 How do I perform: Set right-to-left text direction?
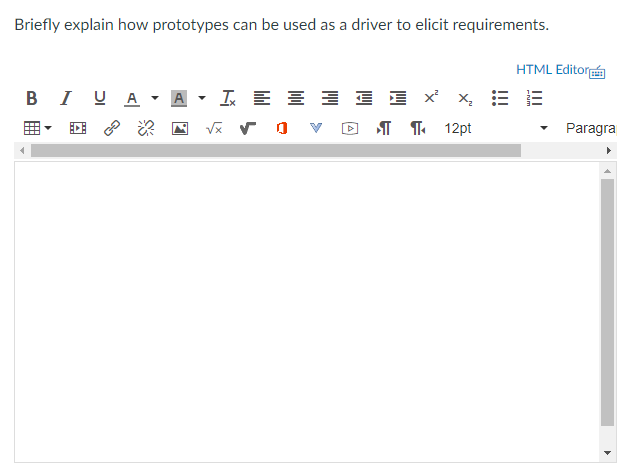click(417, 128)
